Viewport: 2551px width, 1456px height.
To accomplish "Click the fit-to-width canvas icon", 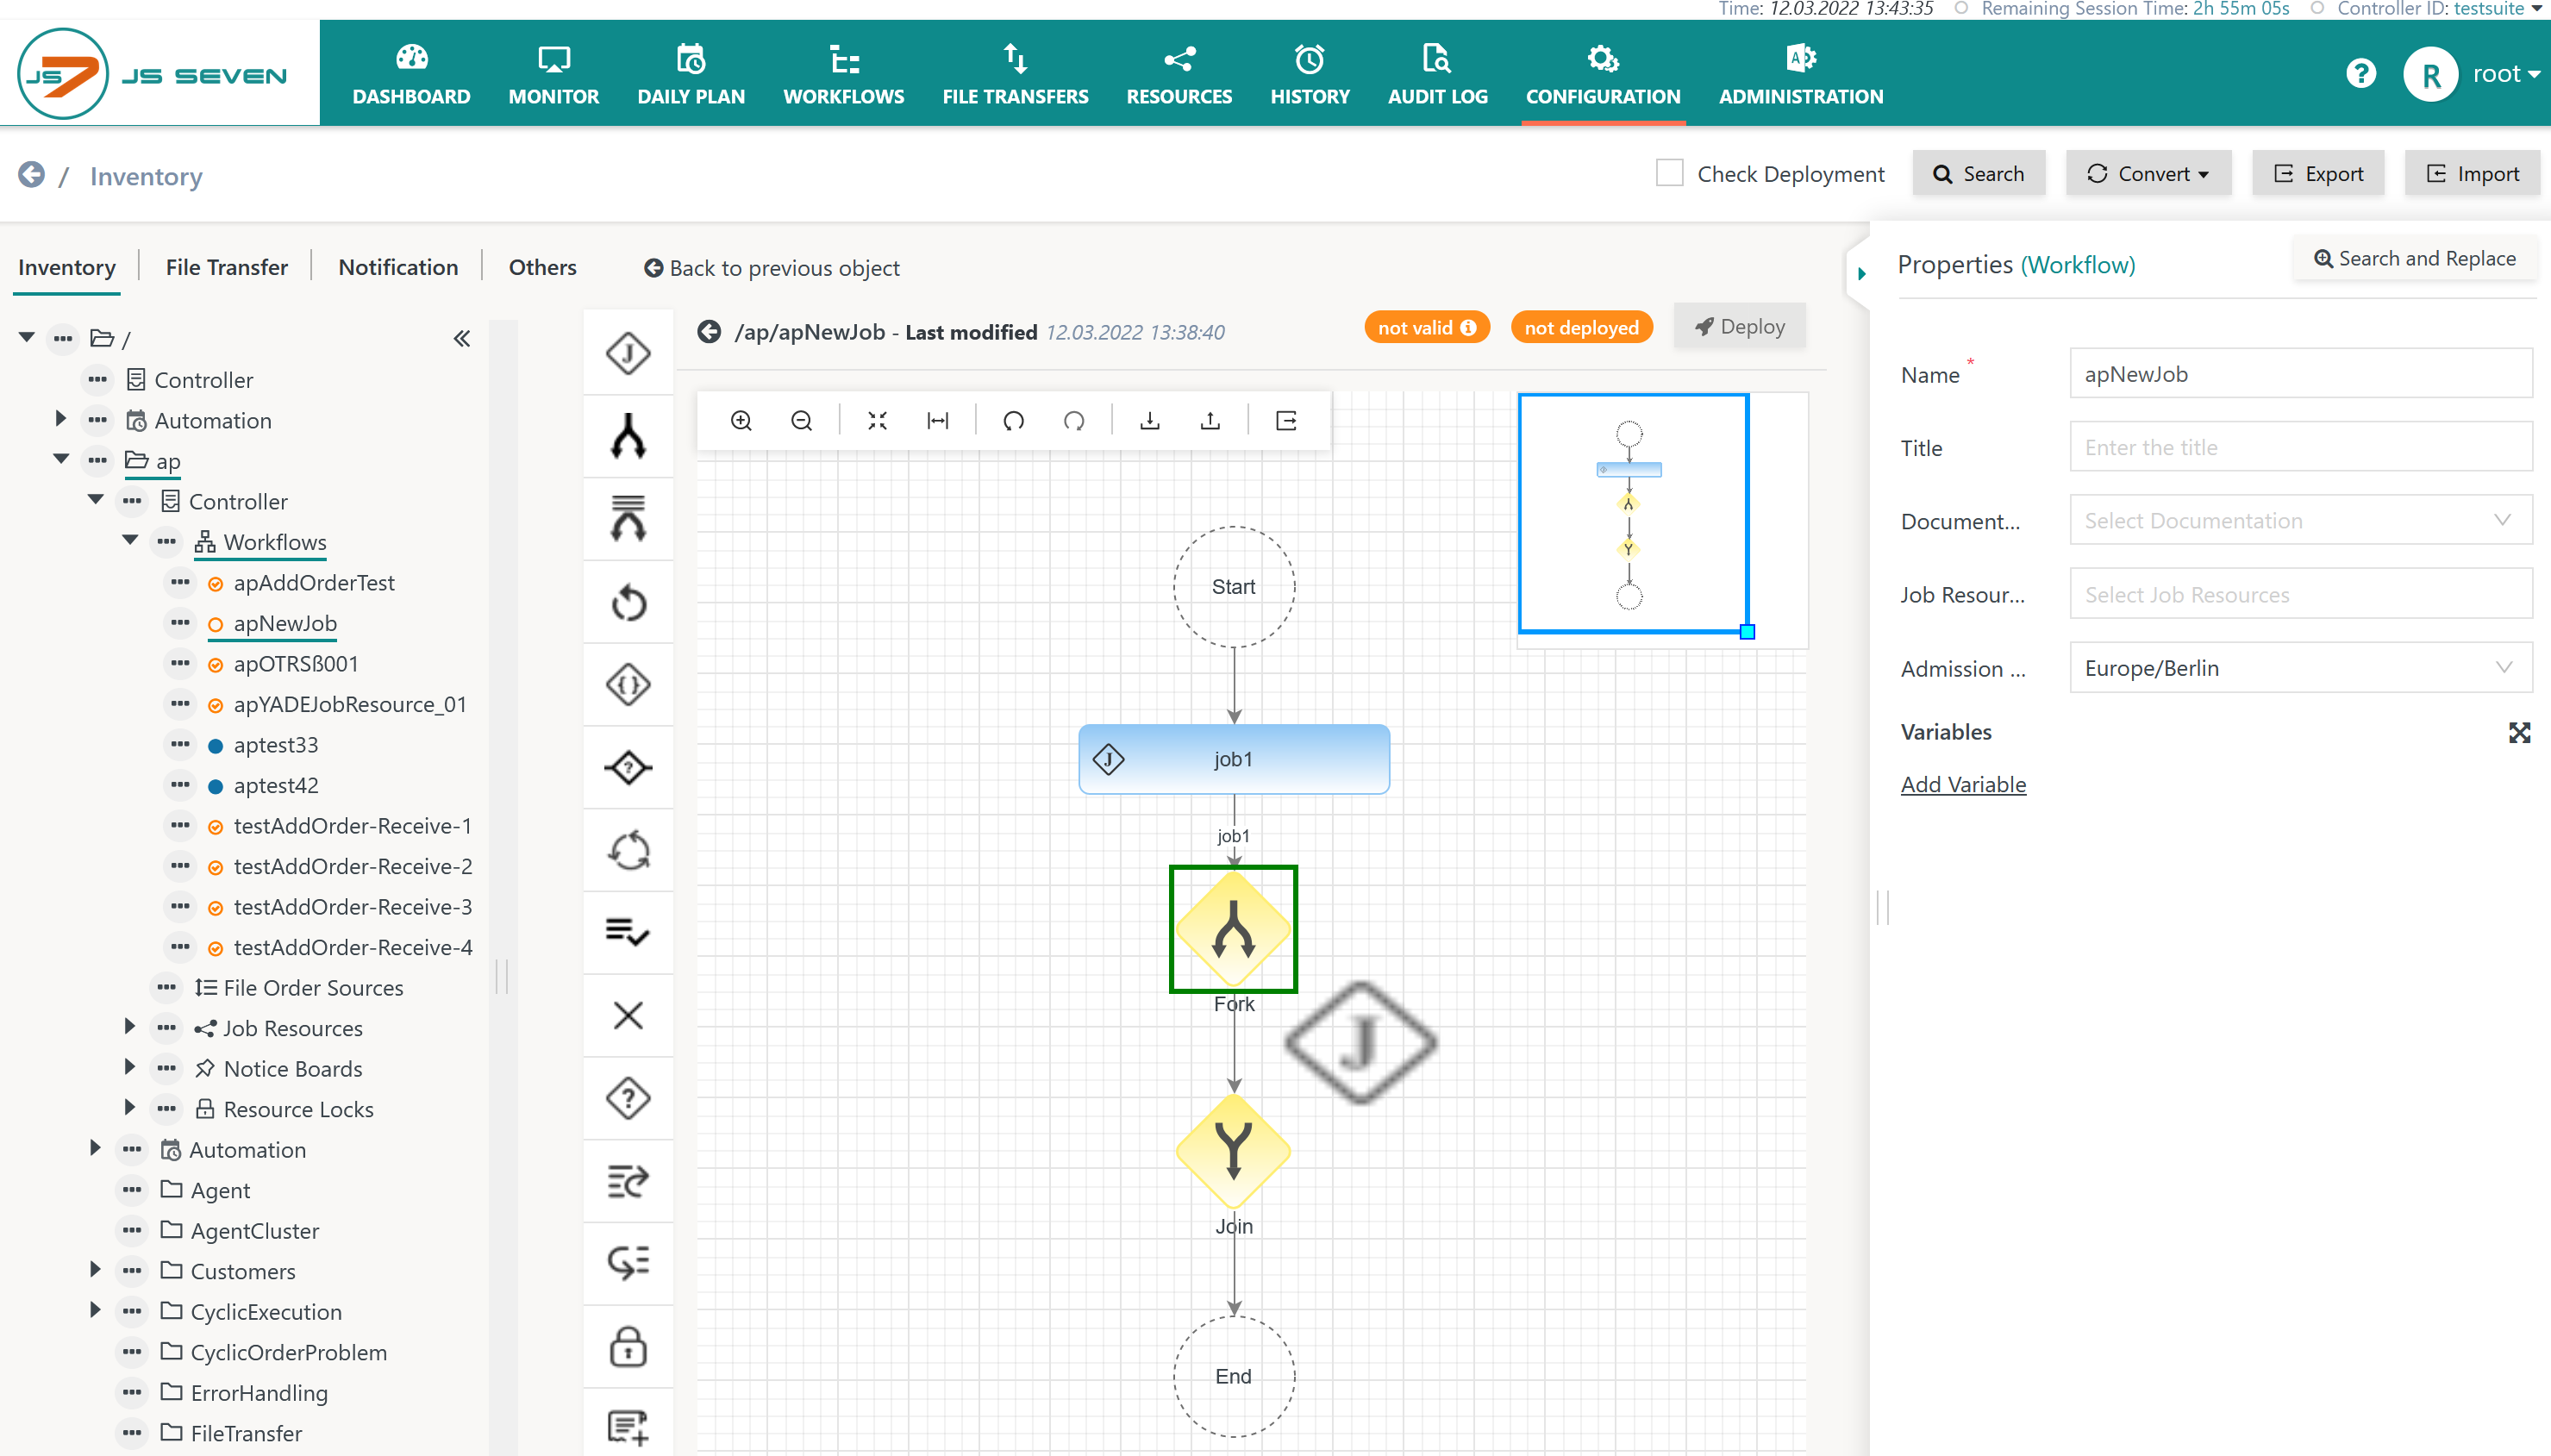I will 937,421.
